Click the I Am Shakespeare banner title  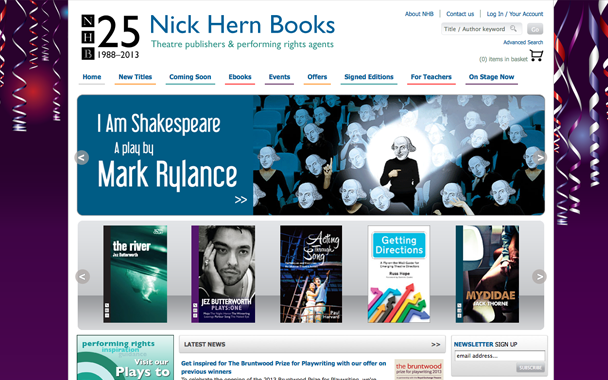pyautogui.click(x=159, y=124)
